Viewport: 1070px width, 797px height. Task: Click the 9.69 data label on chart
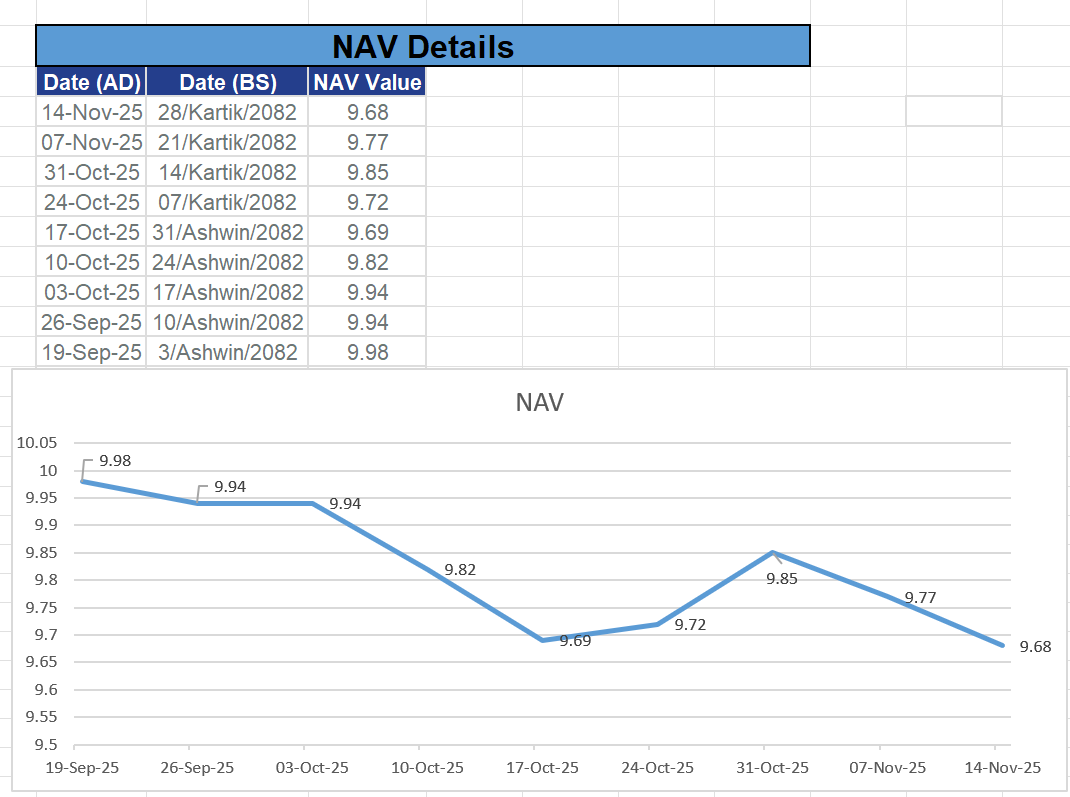point(575,641)
